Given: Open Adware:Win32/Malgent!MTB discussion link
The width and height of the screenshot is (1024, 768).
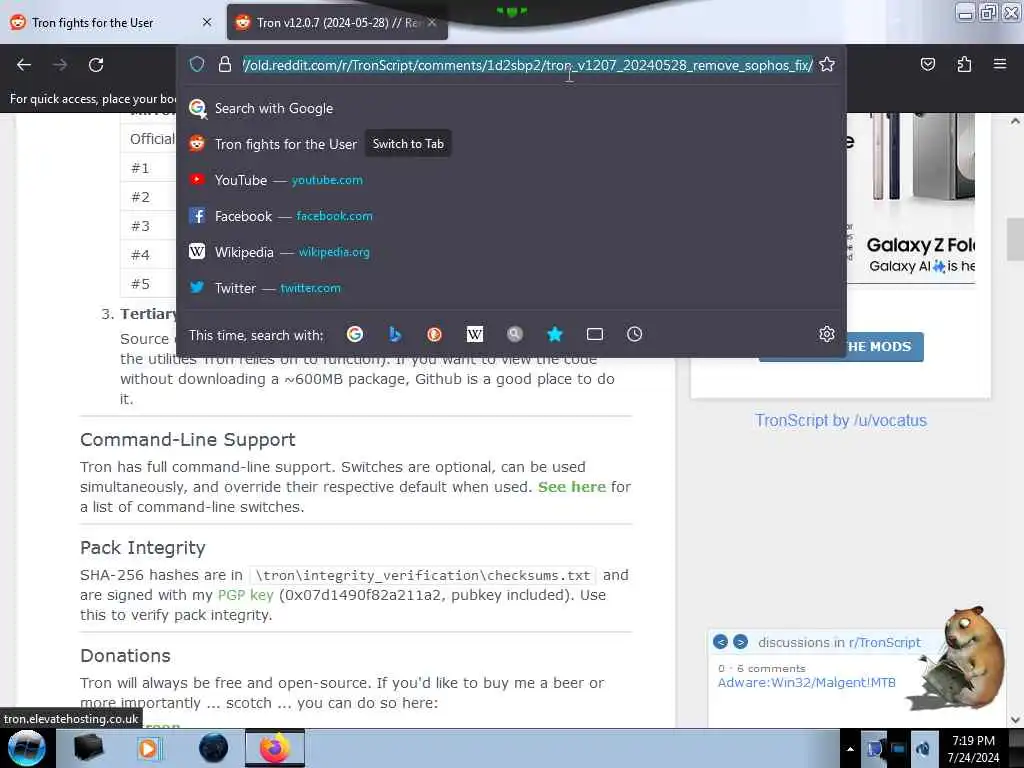Looking at the screenshot, I should [x=807, y=682].
